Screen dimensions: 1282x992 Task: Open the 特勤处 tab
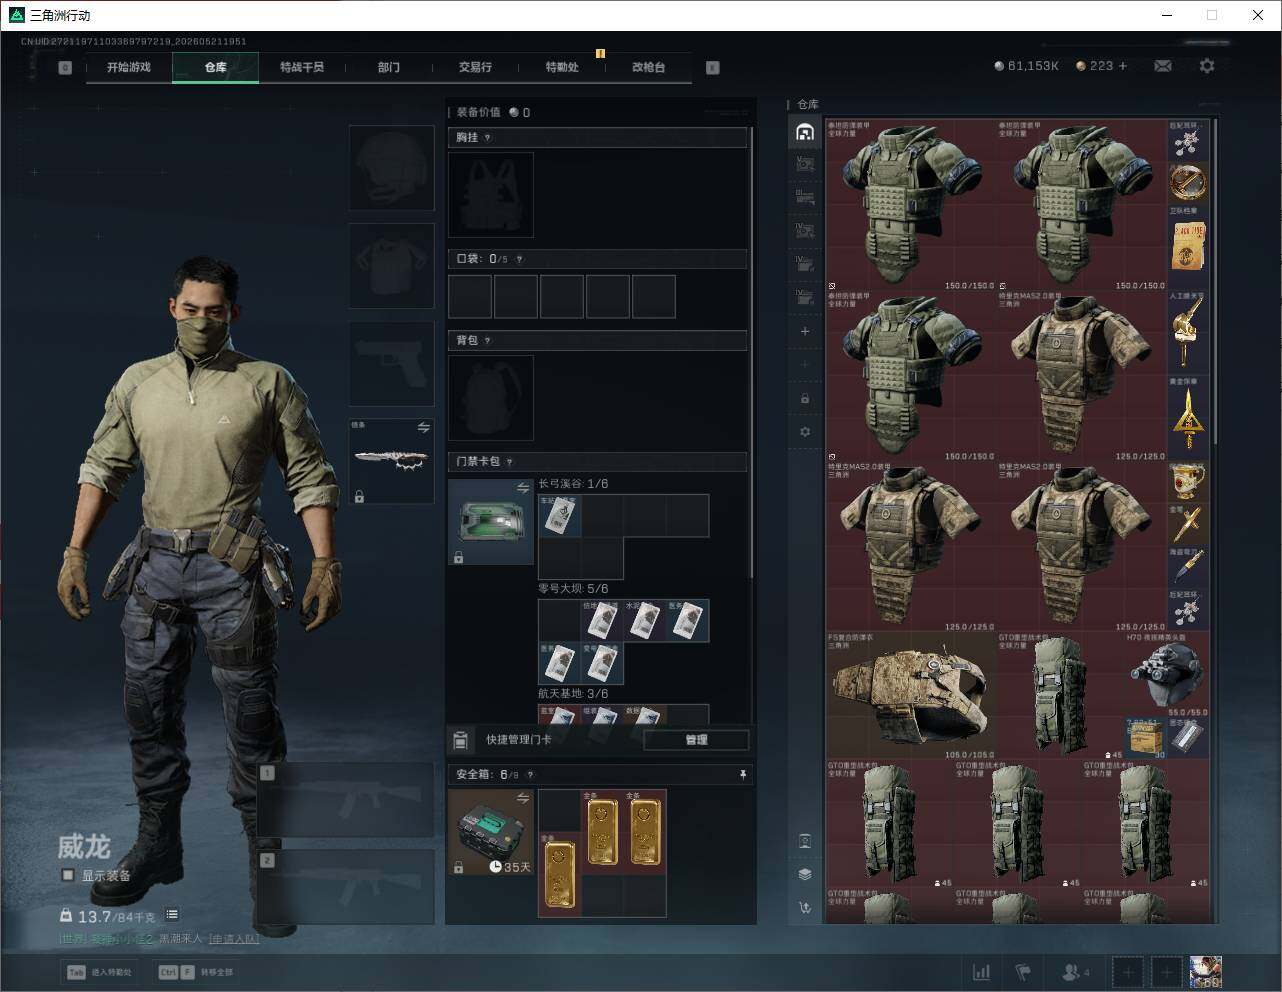(562, 67)
